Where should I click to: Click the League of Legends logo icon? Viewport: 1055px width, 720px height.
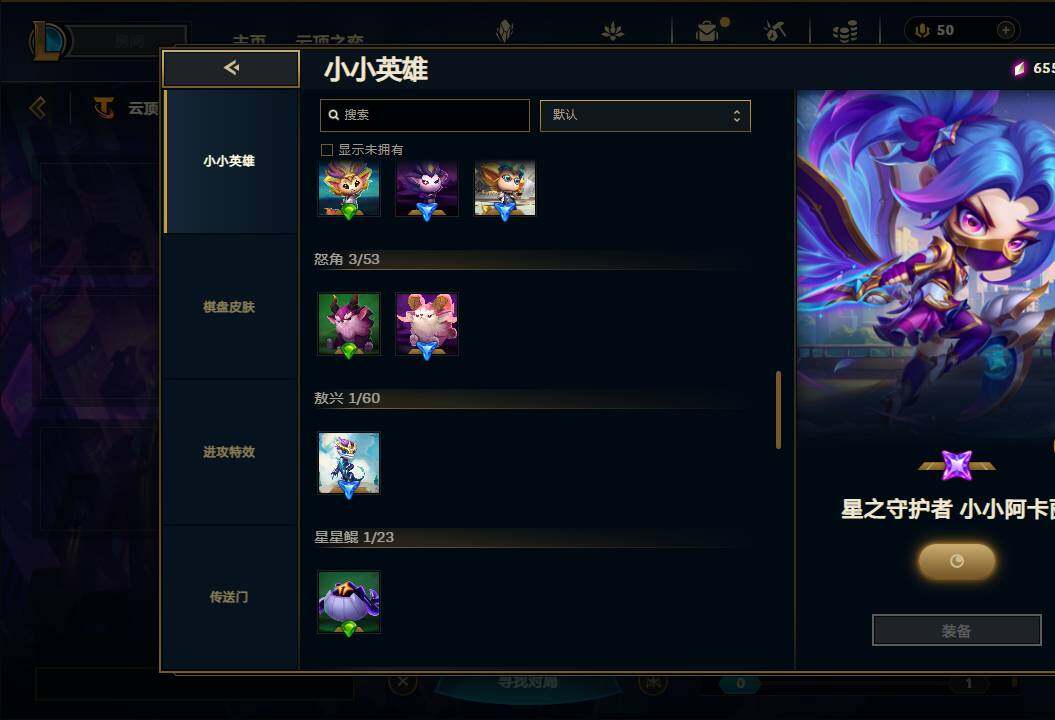pyautogui.click(x=46, y=40)
